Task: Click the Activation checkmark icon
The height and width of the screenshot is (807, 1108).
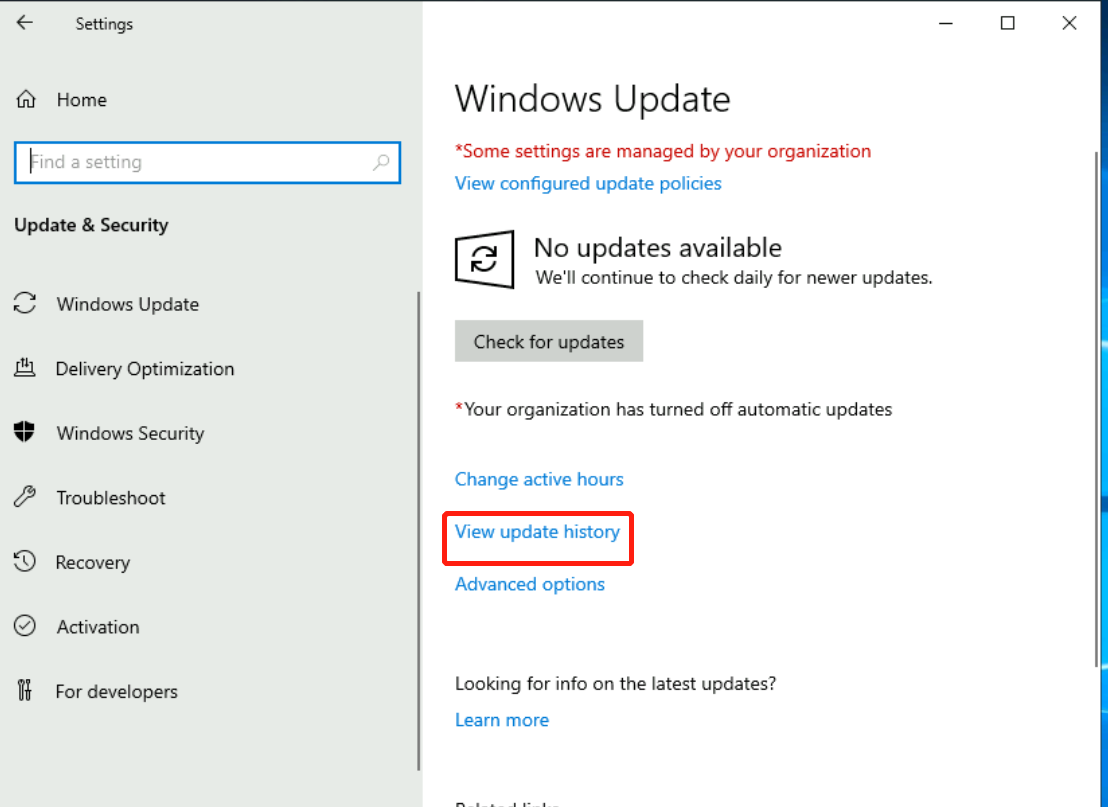Action: pyautogui.click(x=25, y=627)
